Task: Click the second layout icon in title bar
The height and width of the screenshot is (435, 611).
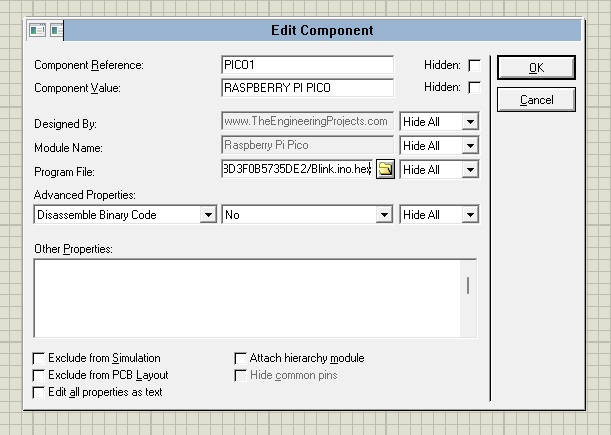Action: pyautogui.click(x=57, y=30)
